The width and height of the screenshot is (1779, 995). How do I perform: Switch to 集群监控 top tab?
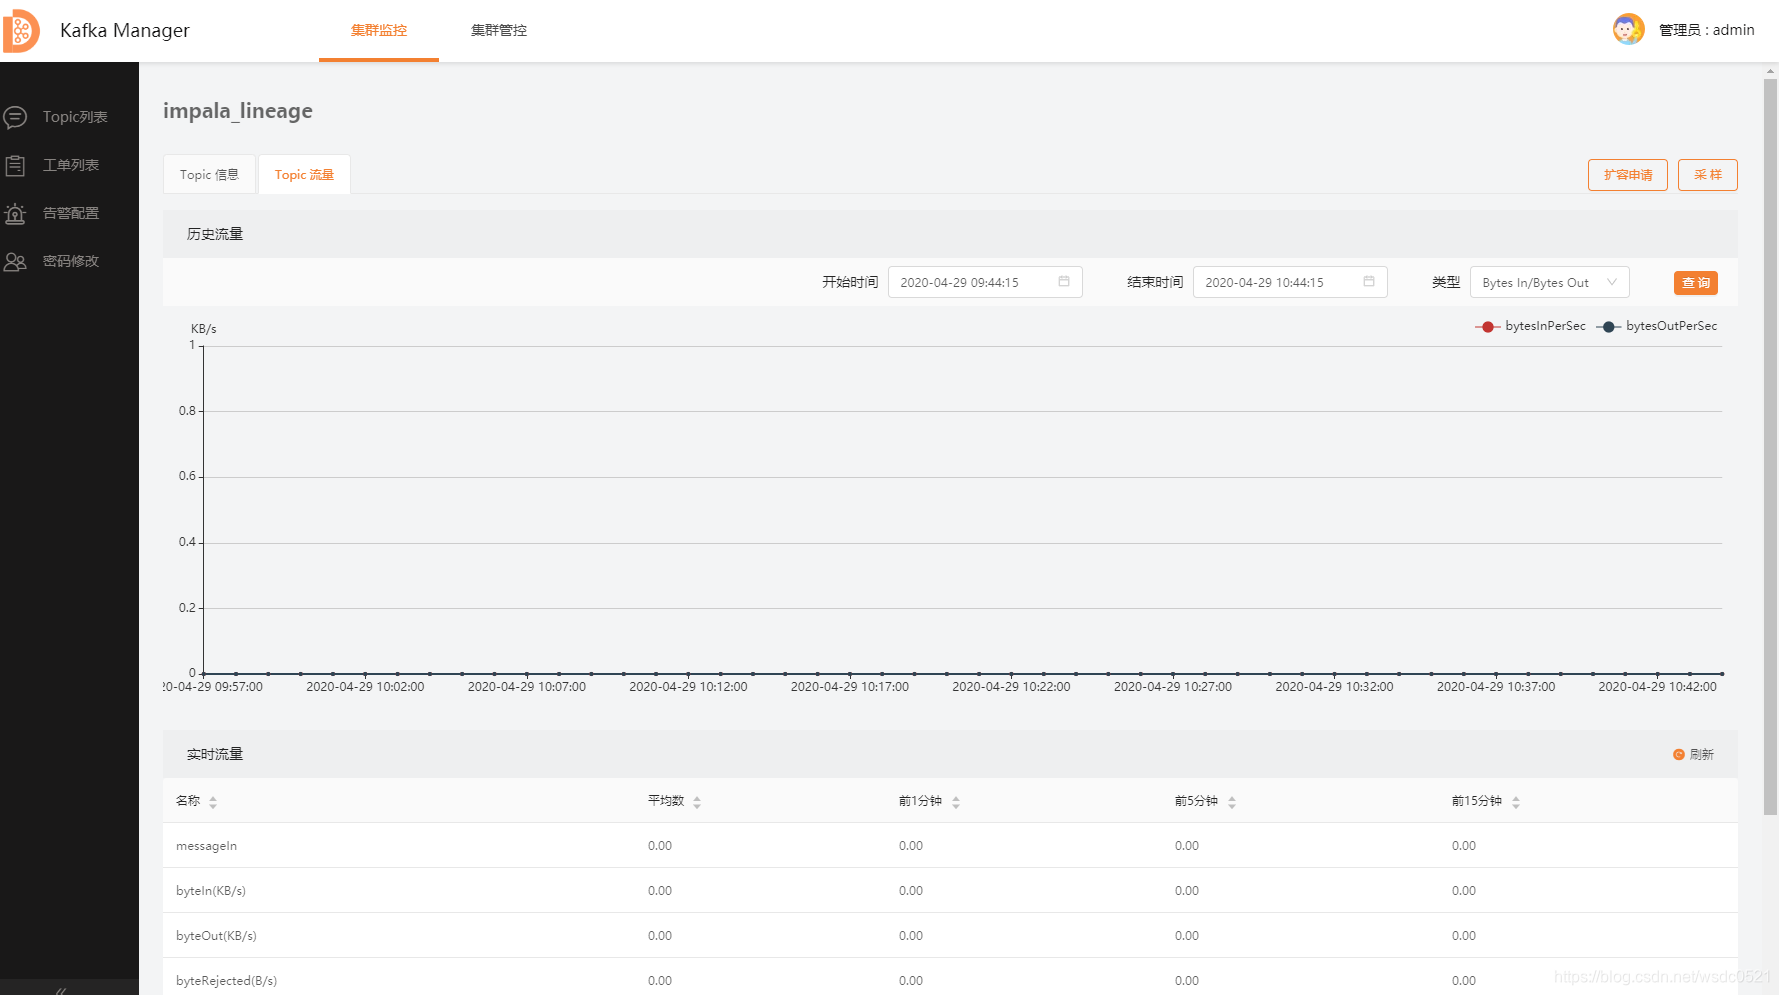(379, 30)
